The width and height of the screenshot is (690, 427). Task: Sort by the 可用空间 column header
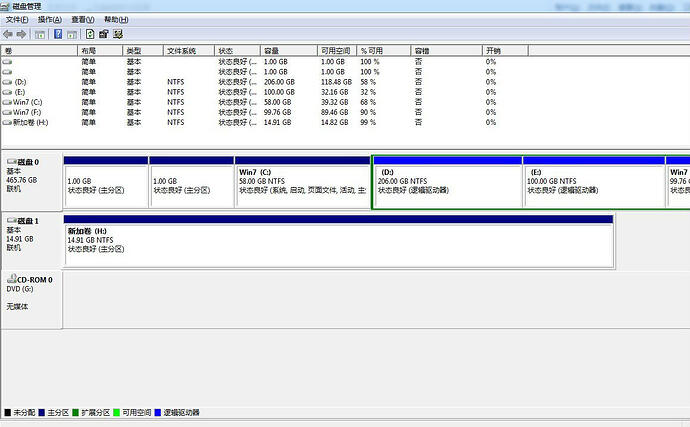pos(337,51)
